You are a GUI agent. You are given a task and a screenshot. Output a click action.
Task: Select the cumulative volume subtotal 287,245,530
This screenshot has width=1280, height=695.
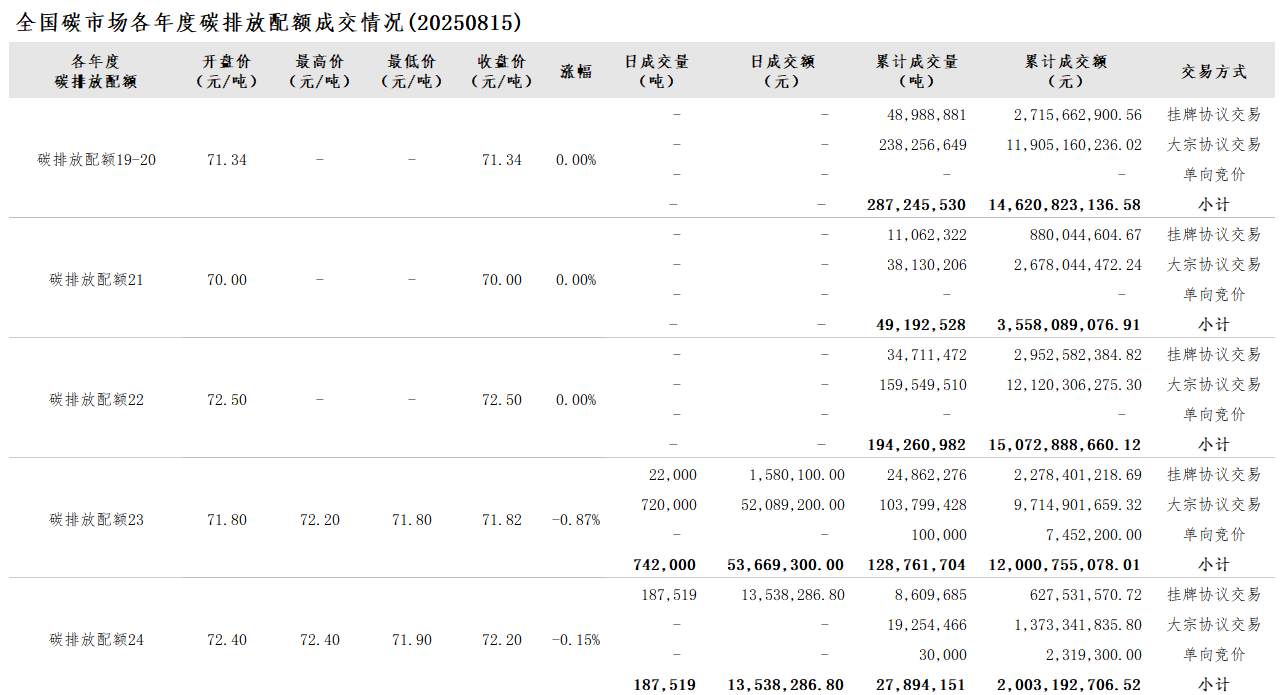point(917,205)
